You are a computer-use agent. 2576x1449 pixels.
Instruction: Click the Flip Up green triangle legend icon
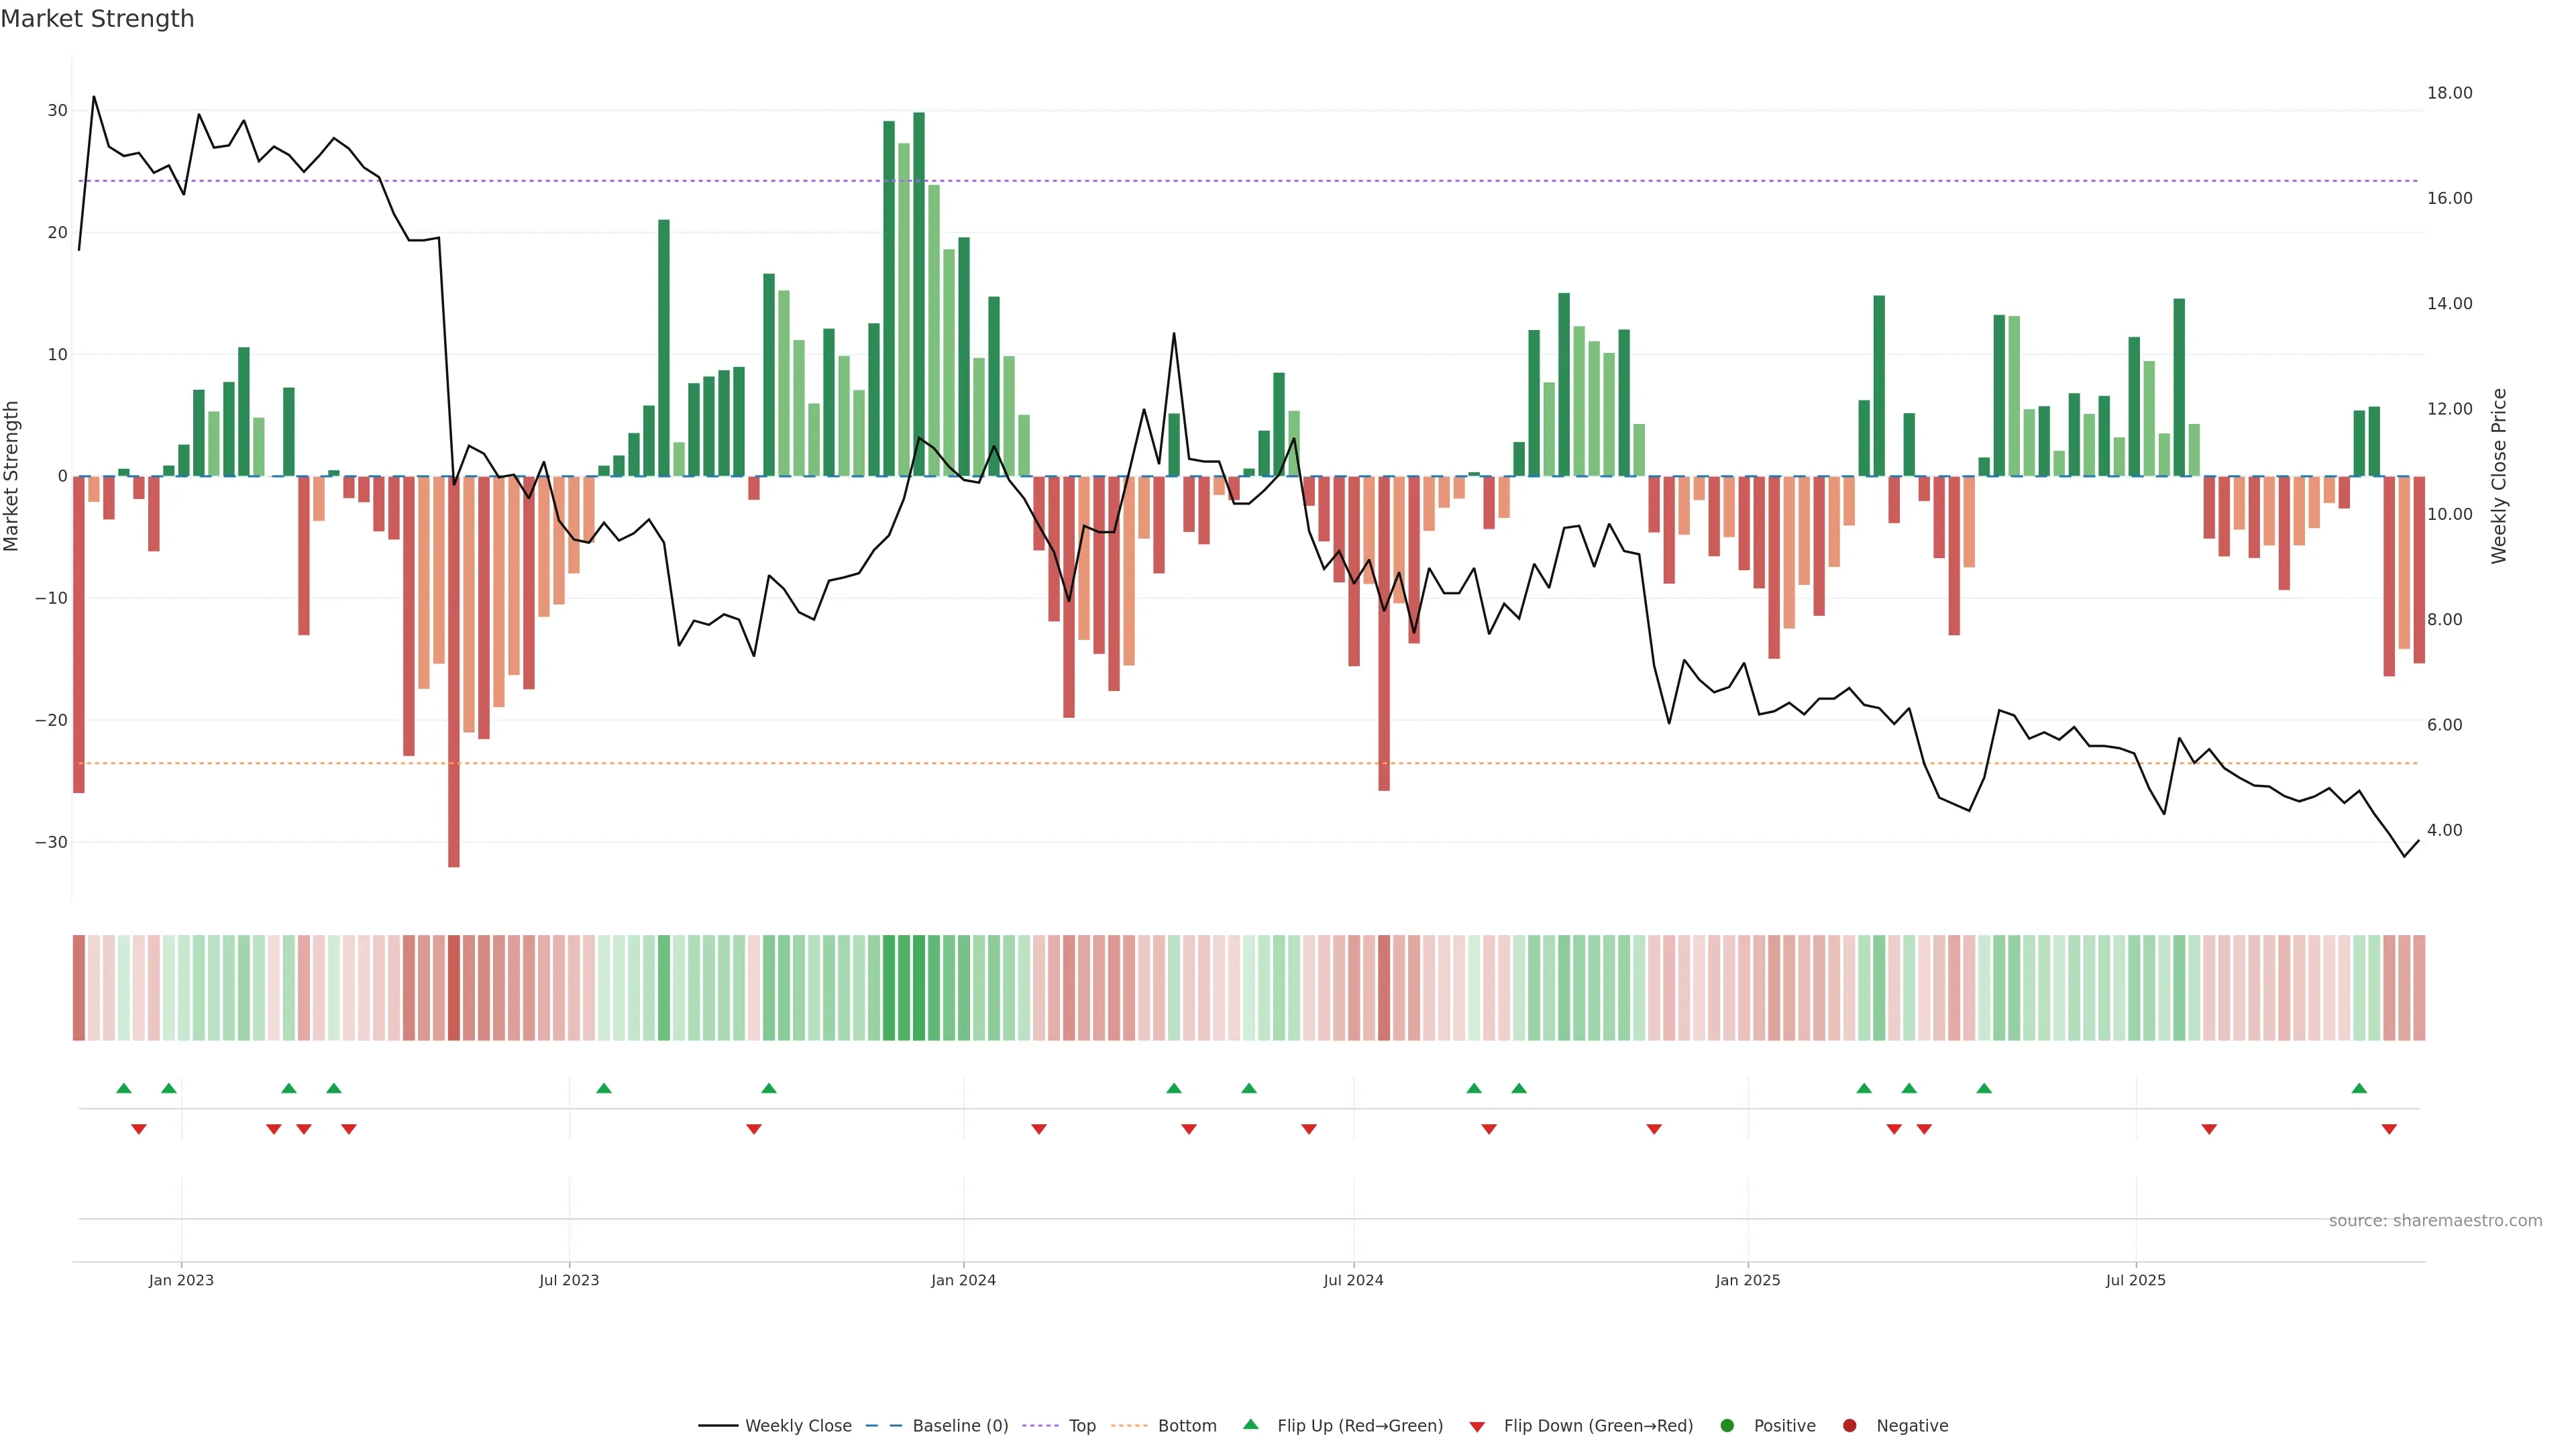point(1250,1424)
